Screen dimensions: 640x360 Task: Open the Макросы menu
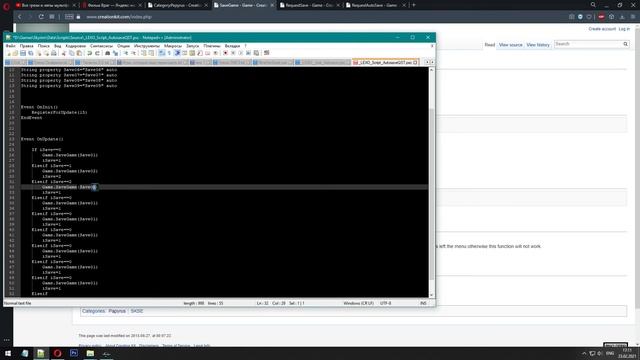173,46
